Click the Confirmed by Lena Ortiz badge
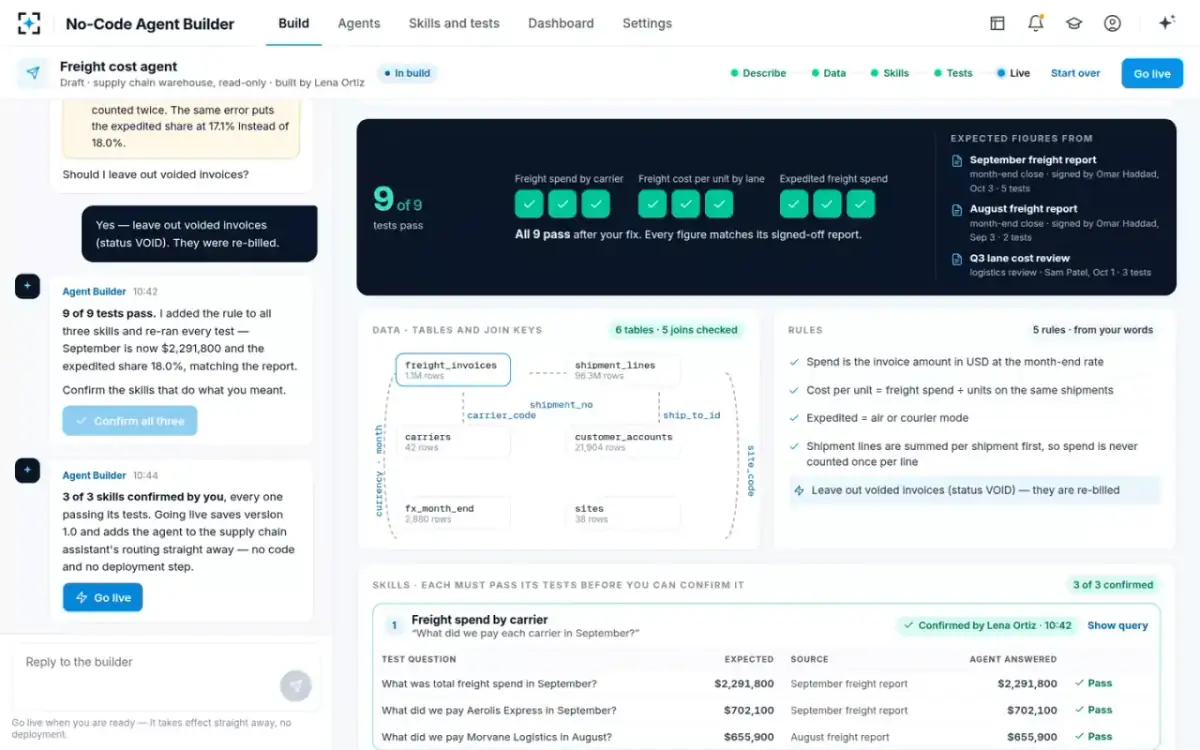Image resolution: width=1200 pixels, height=750 pixels. coord(987,625)
